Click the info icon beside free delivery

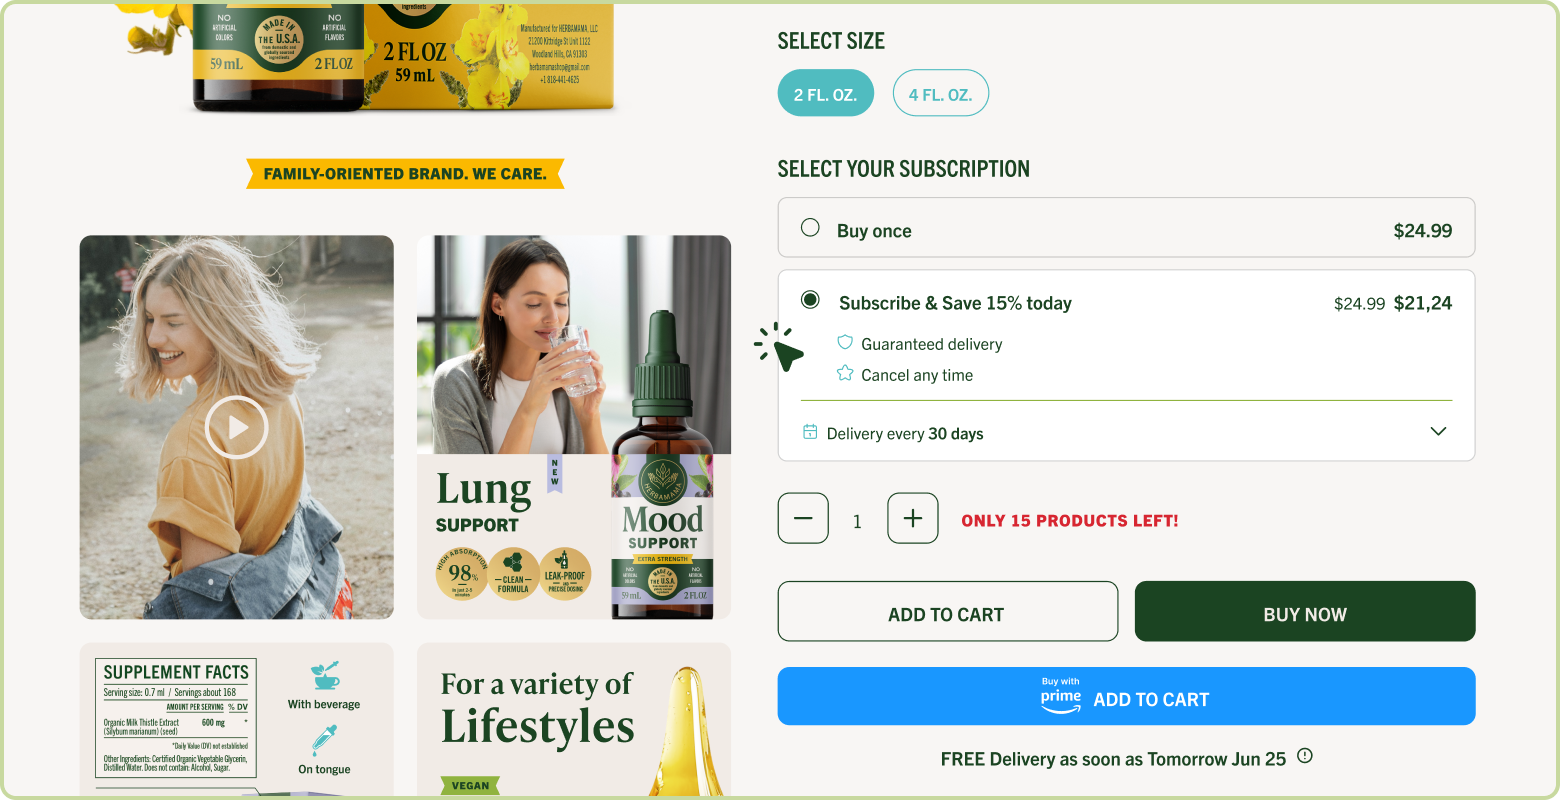click(x=1305, y=756)
